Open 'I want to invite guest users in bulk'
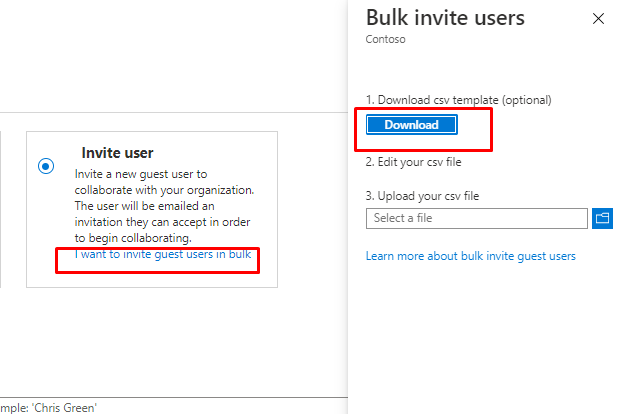The height and width of the screenshot is (414, 621). click(162, 254)
